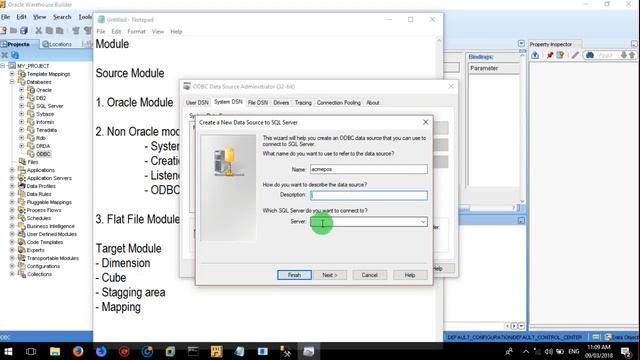Collapse the Databases tree node

pyautogui.click(x=12, y=82)
